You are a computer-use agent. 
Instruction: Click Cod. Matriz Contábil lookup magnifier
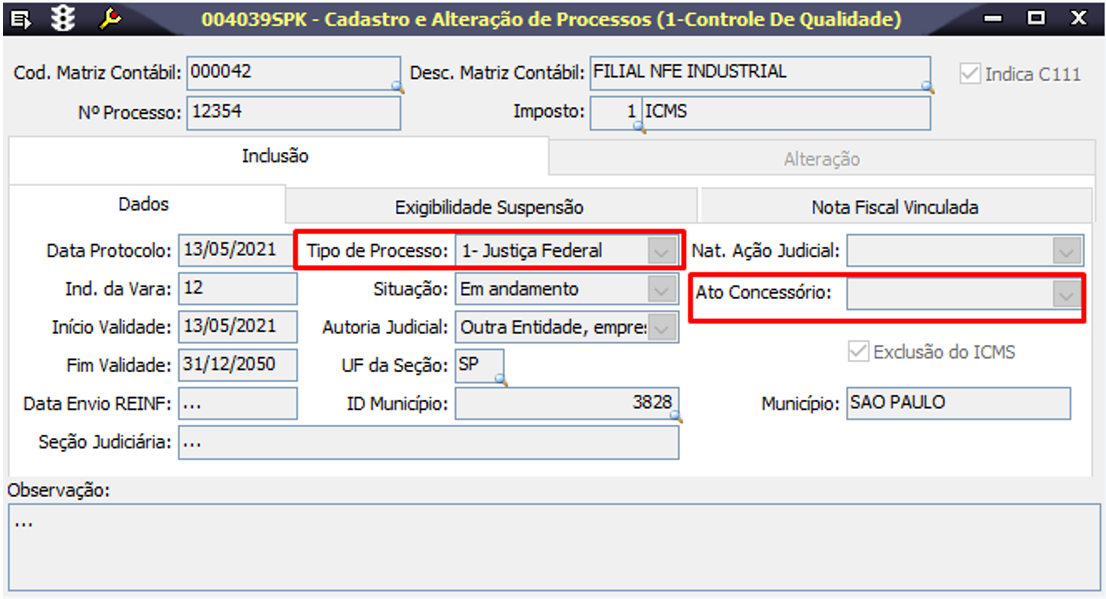click(396, 88)
